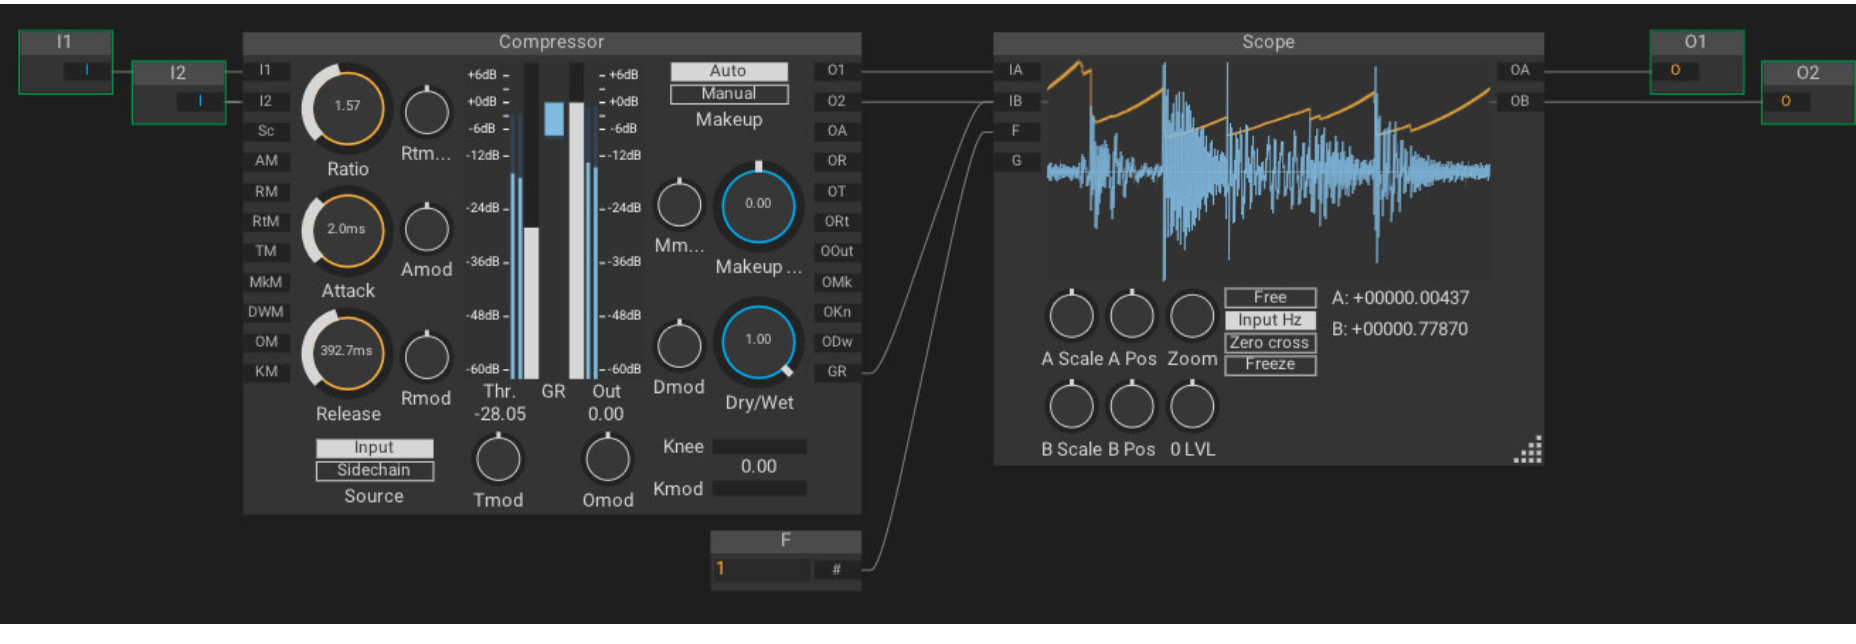The width and height of the screenshot is (1856, 644).
Task: Click the Mm makeup modulation knob
Action: pyautogui.click(x=679, y=205)
